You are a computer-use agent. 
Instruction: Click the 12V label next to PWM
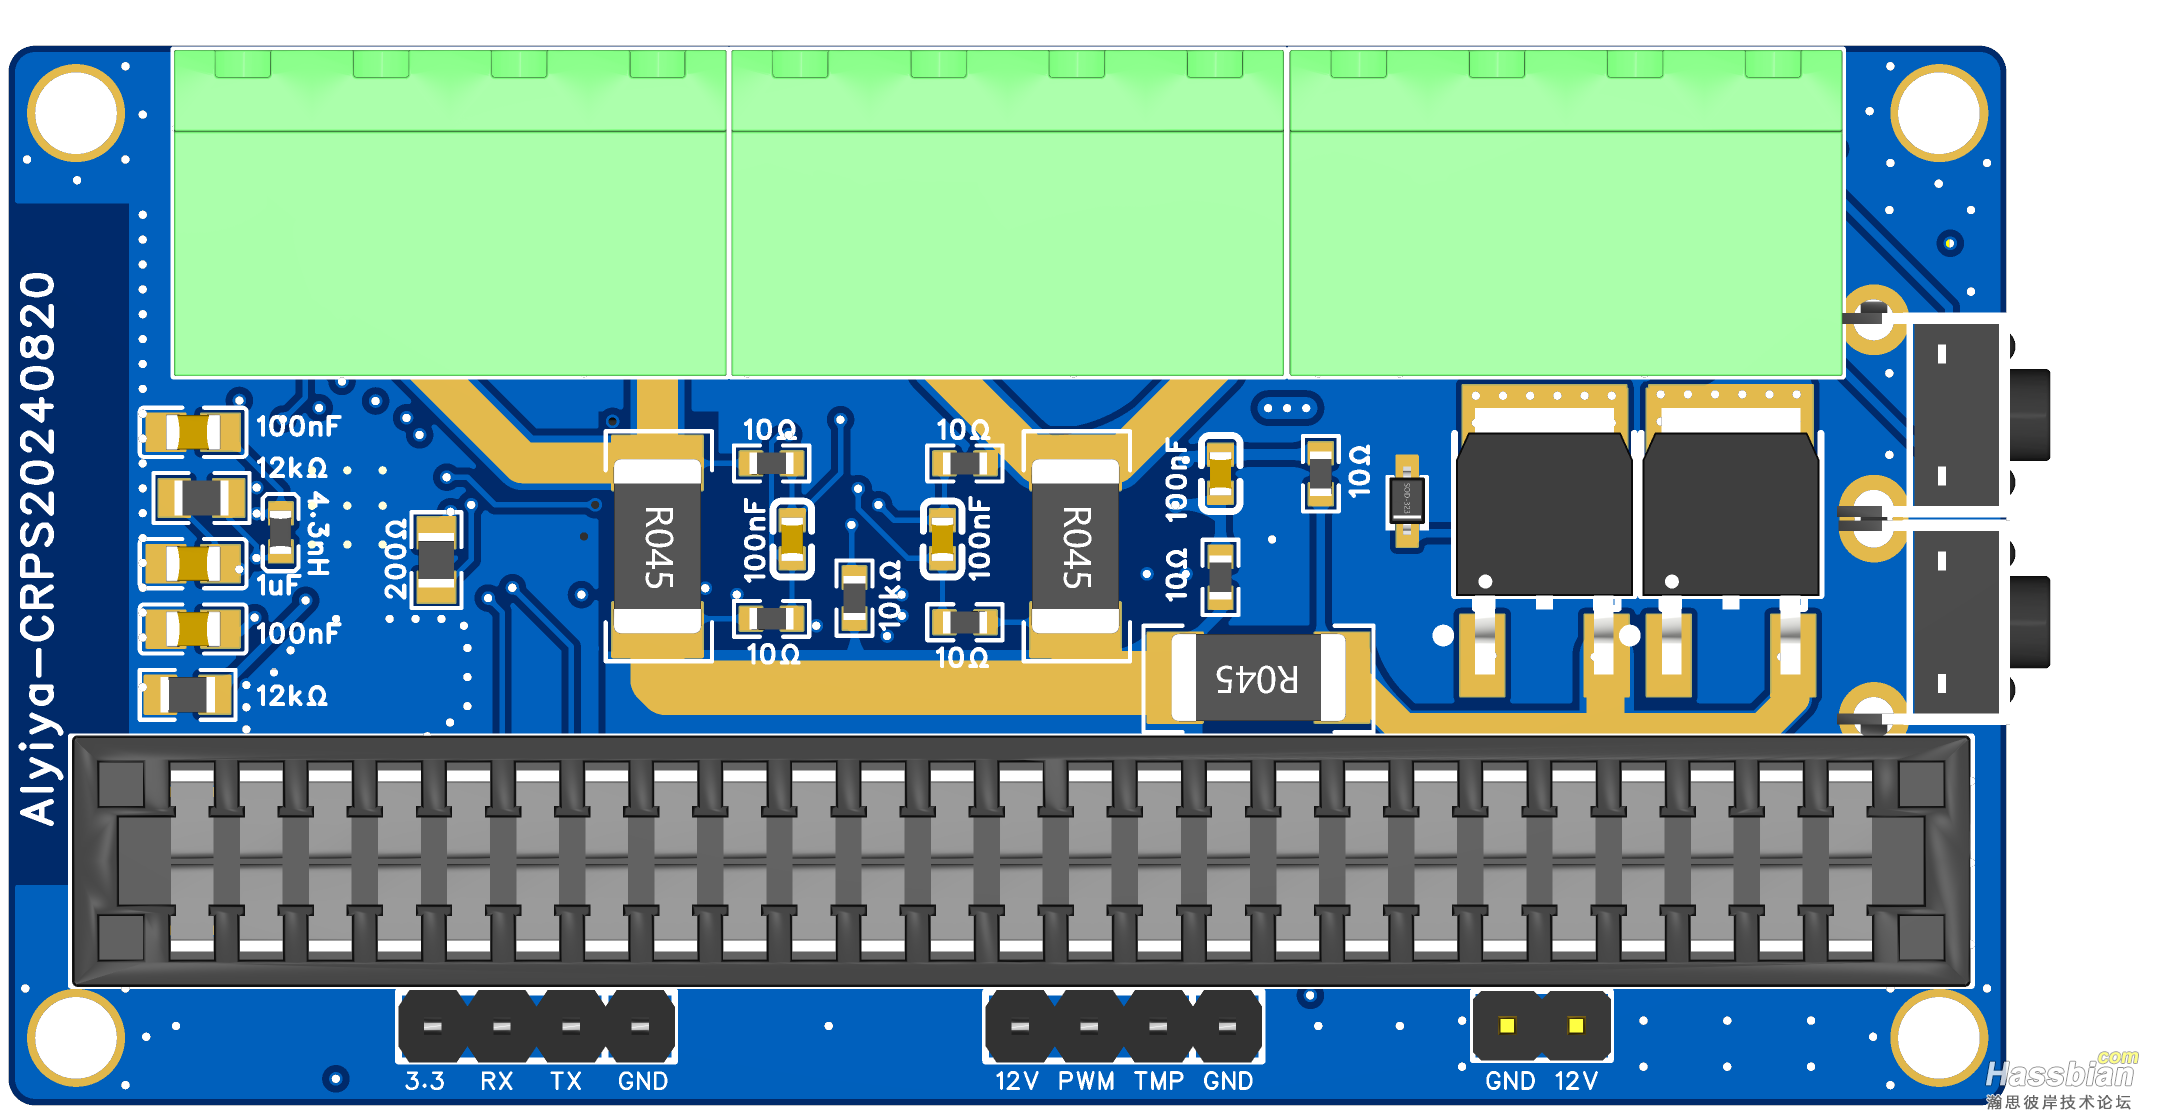pyautogui.click(x=1017, y=1081)
